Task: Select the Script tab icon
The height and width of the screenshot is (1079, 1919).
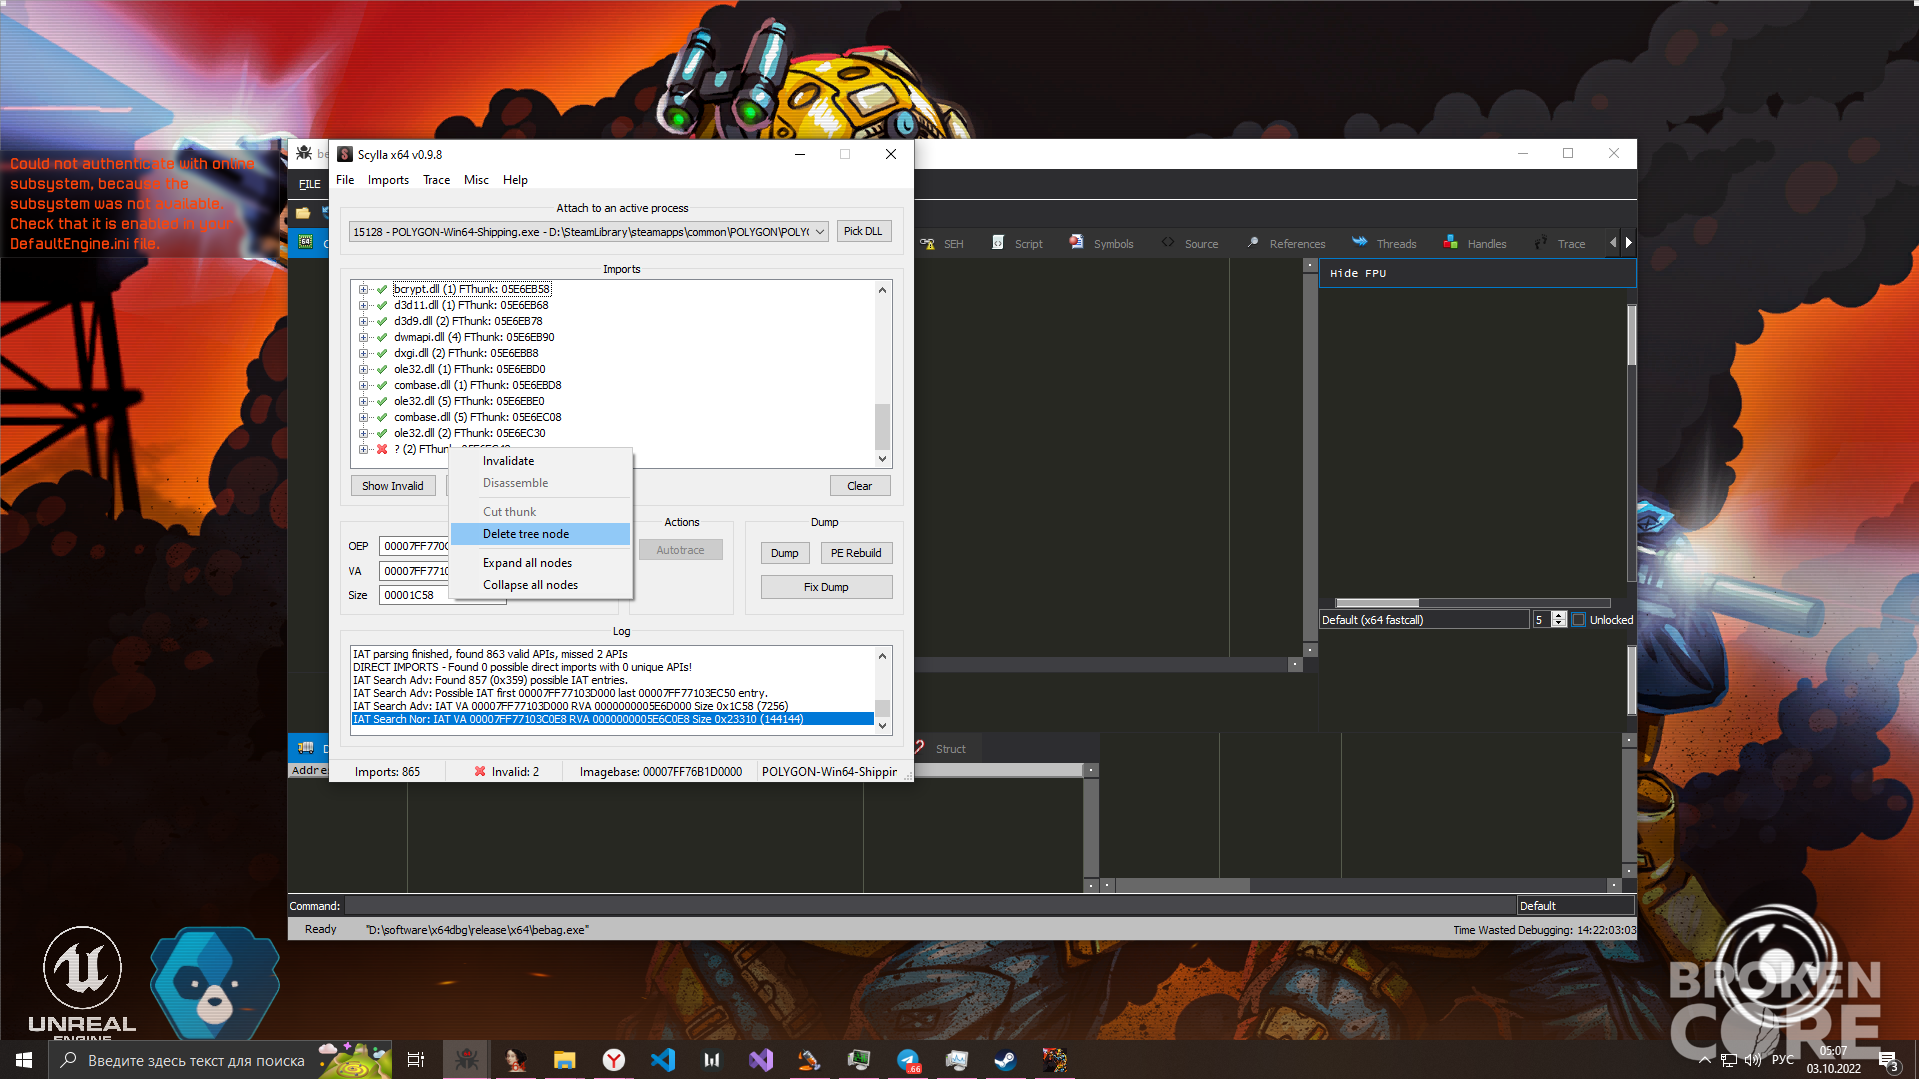Action: coord(998,242)
